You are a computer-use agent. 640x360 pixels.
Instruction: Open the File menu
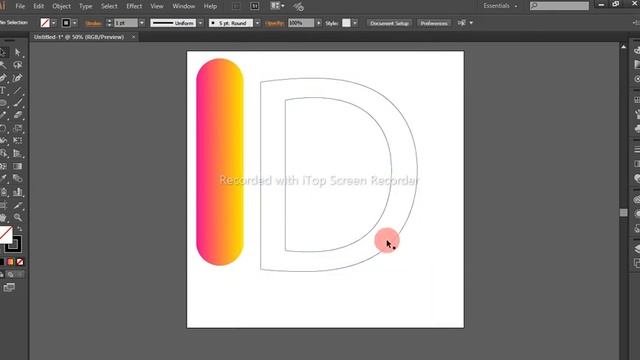click(x=20, y=6)
